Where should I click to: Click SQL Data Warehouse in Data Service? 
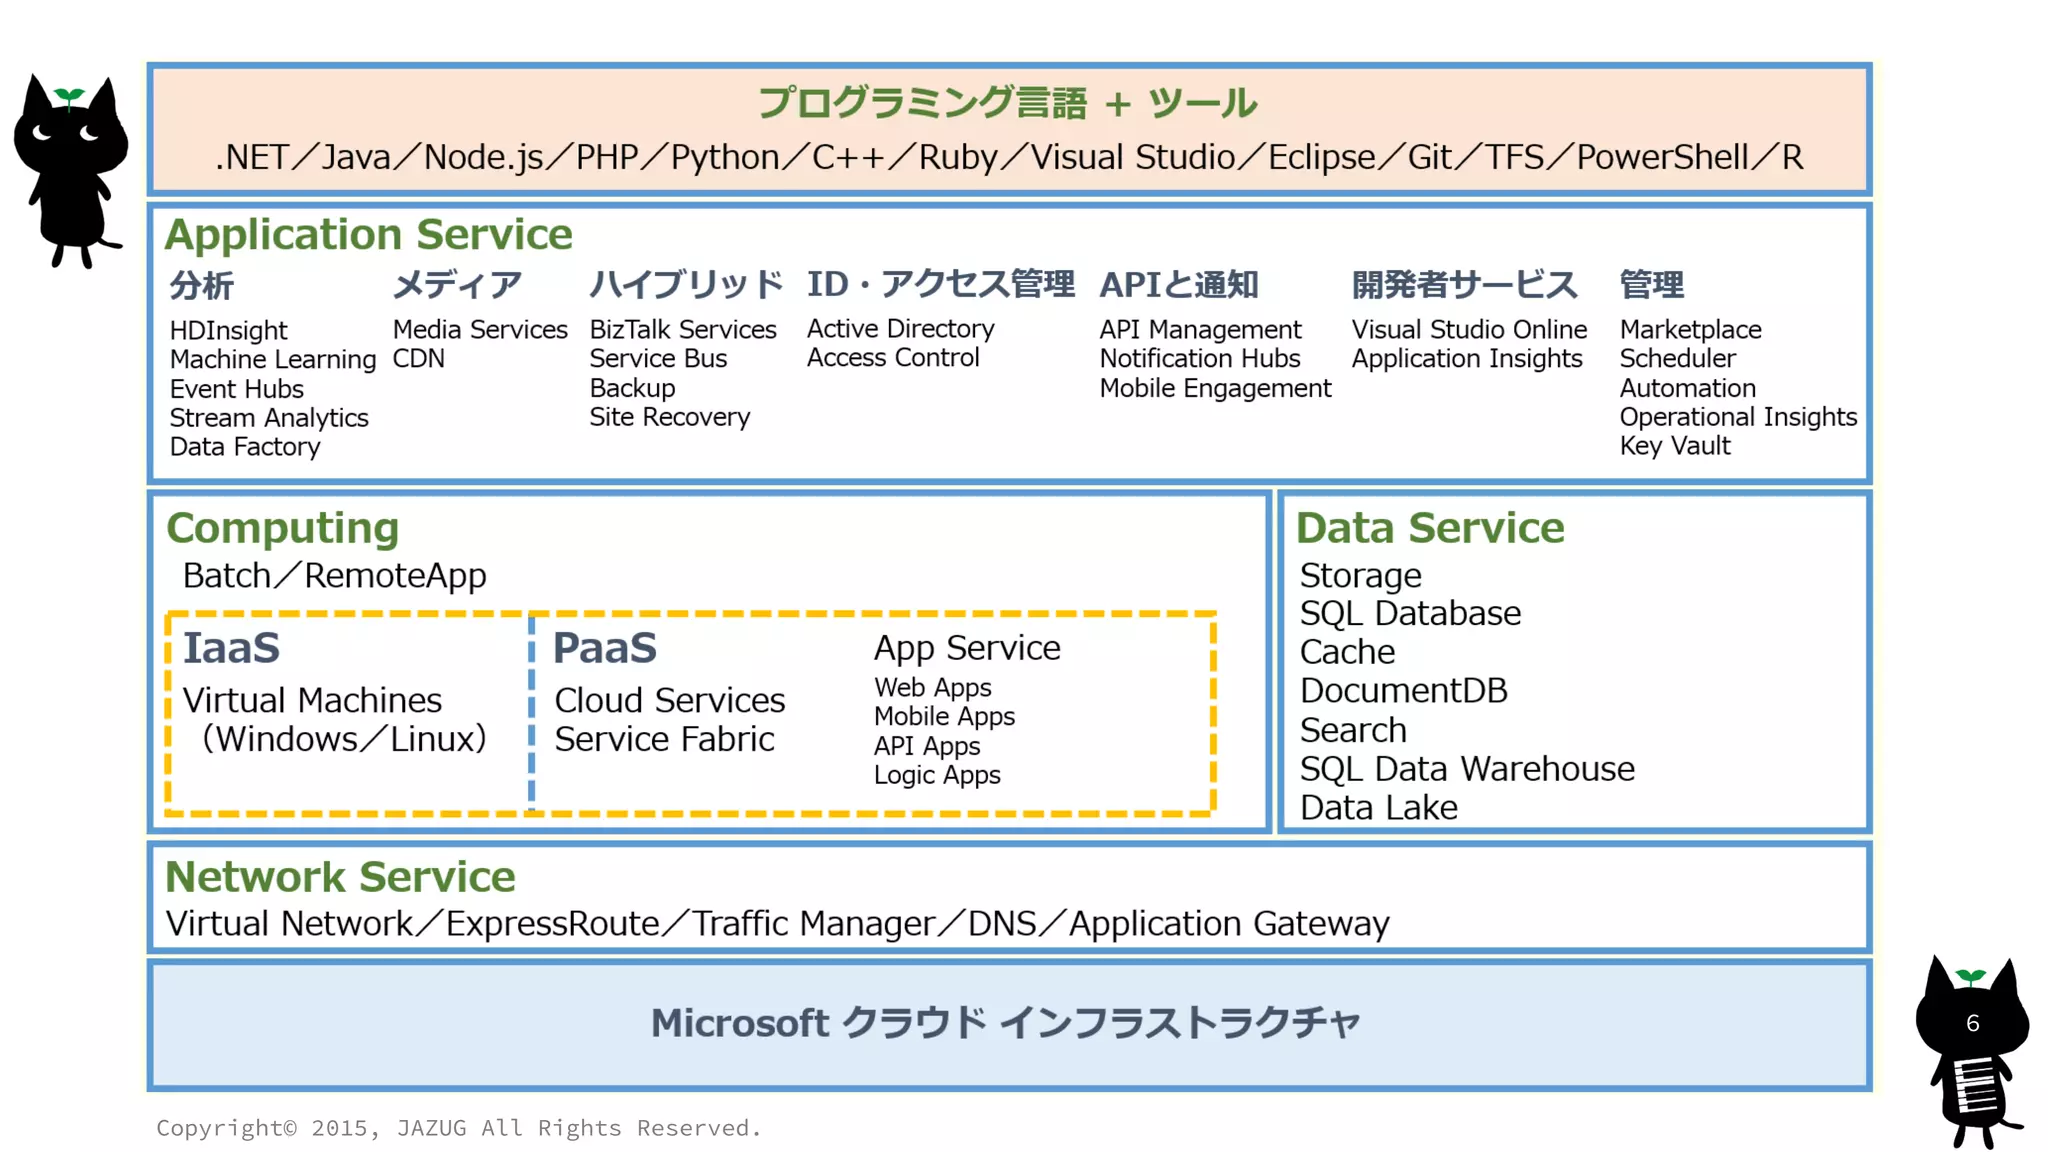(x=1466, y=769)
